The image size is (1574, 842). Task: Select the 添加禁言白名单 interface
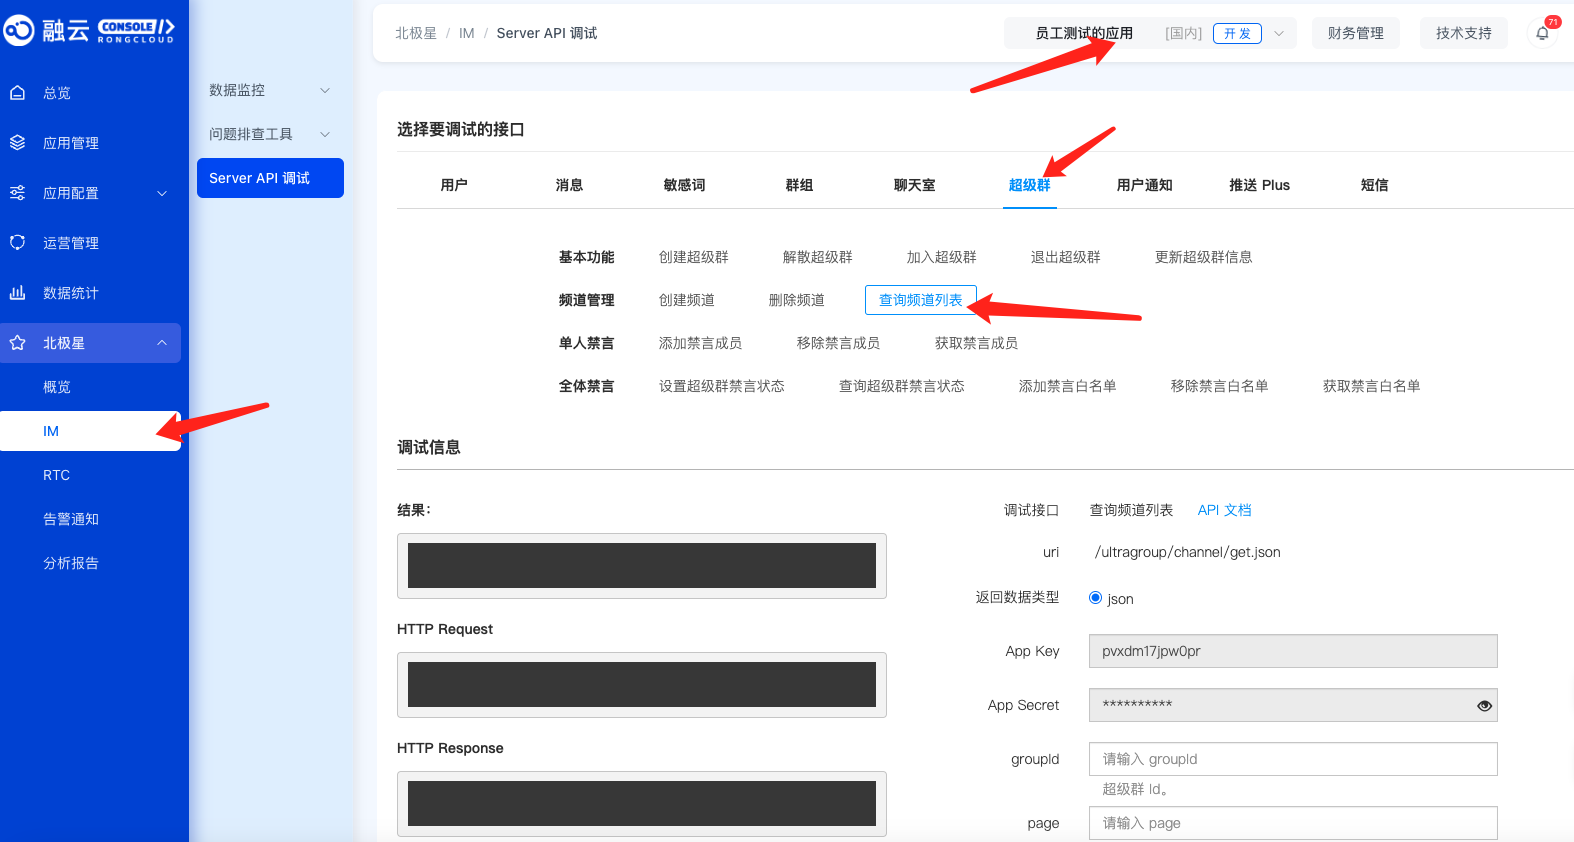tap(1068, 386)
